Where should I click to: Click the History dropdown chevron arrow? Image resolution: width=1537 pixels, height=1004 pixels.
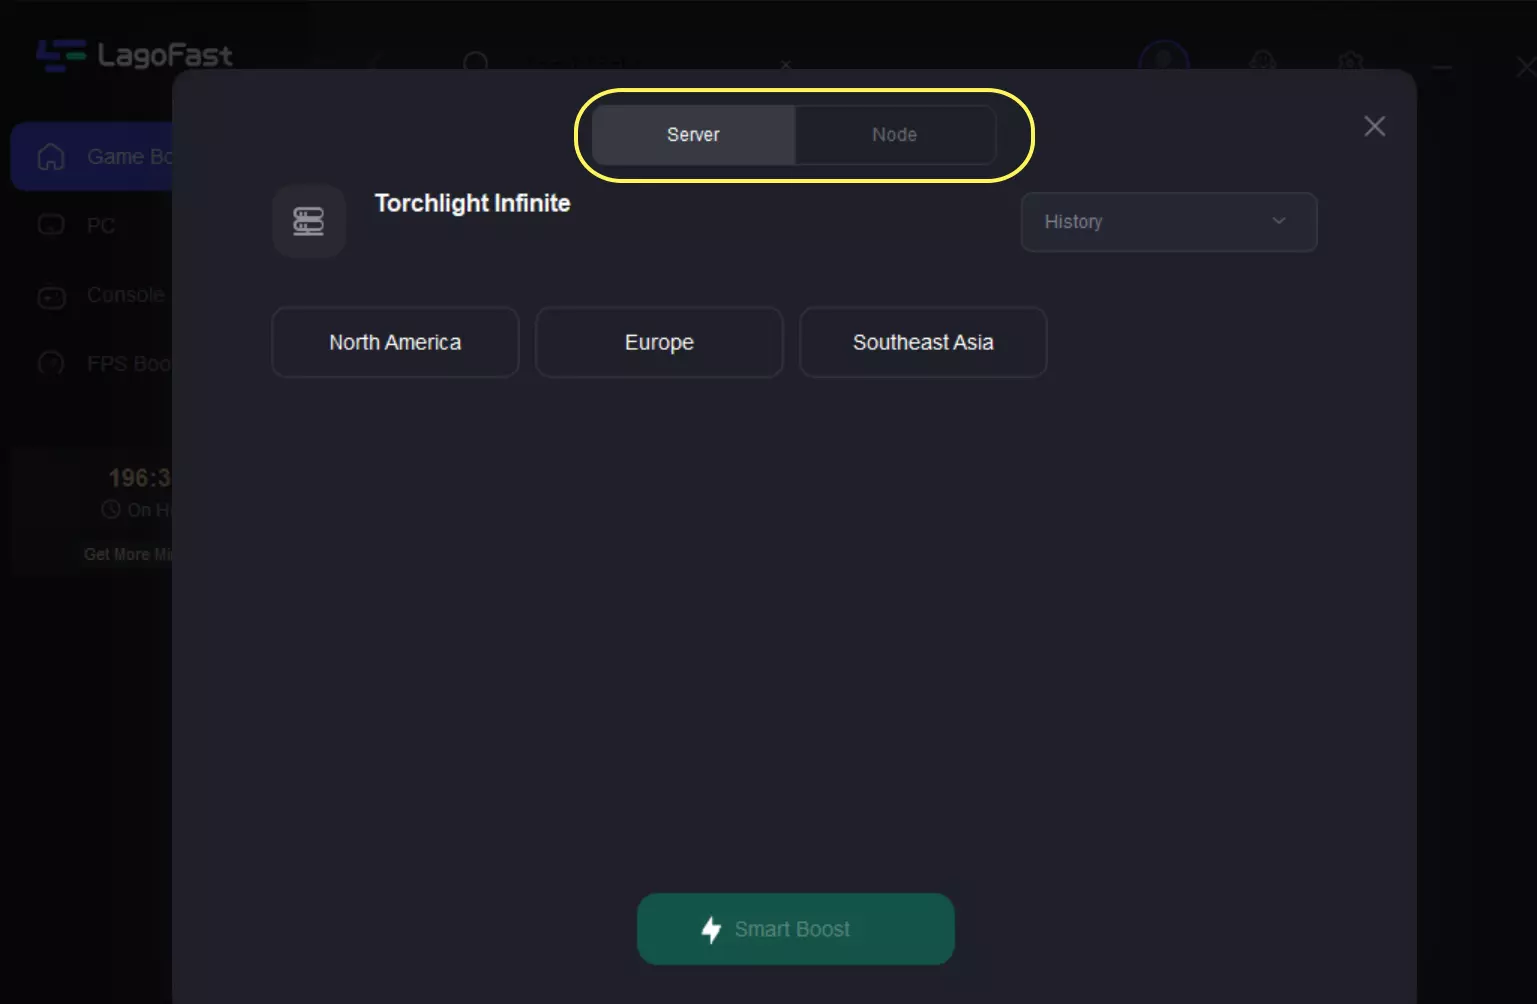click(1279, 221)
